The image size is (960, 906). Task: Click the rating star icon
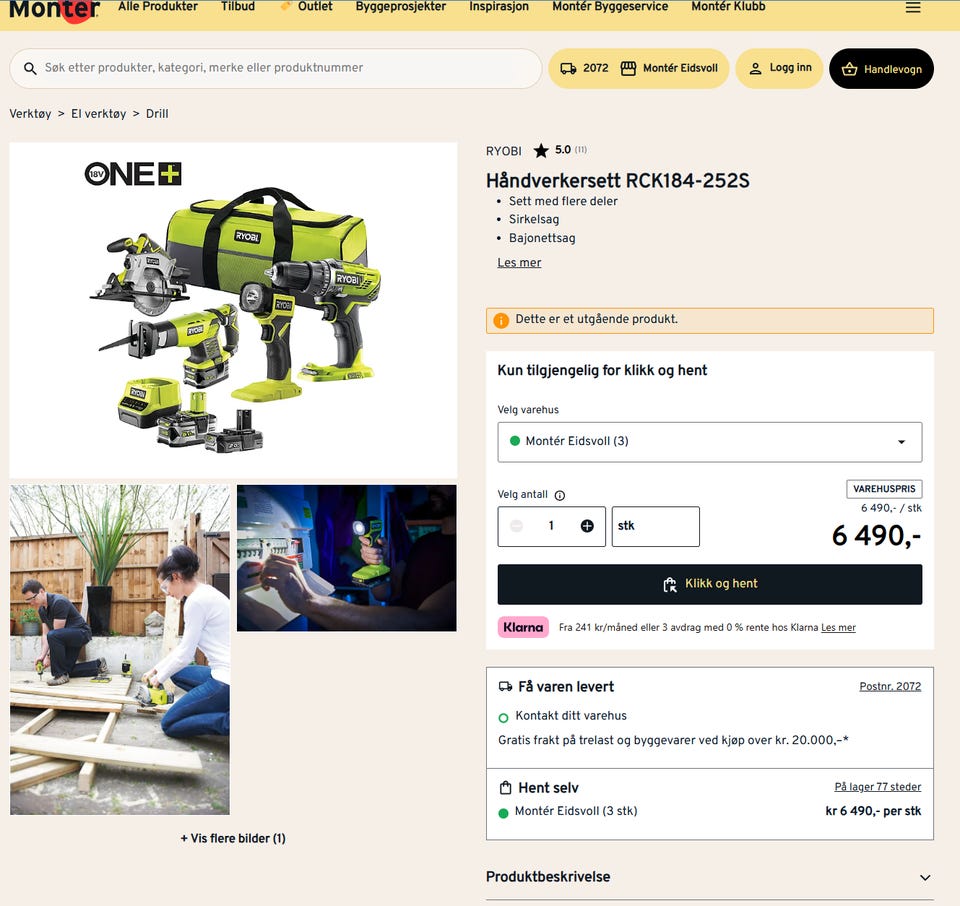541,151
